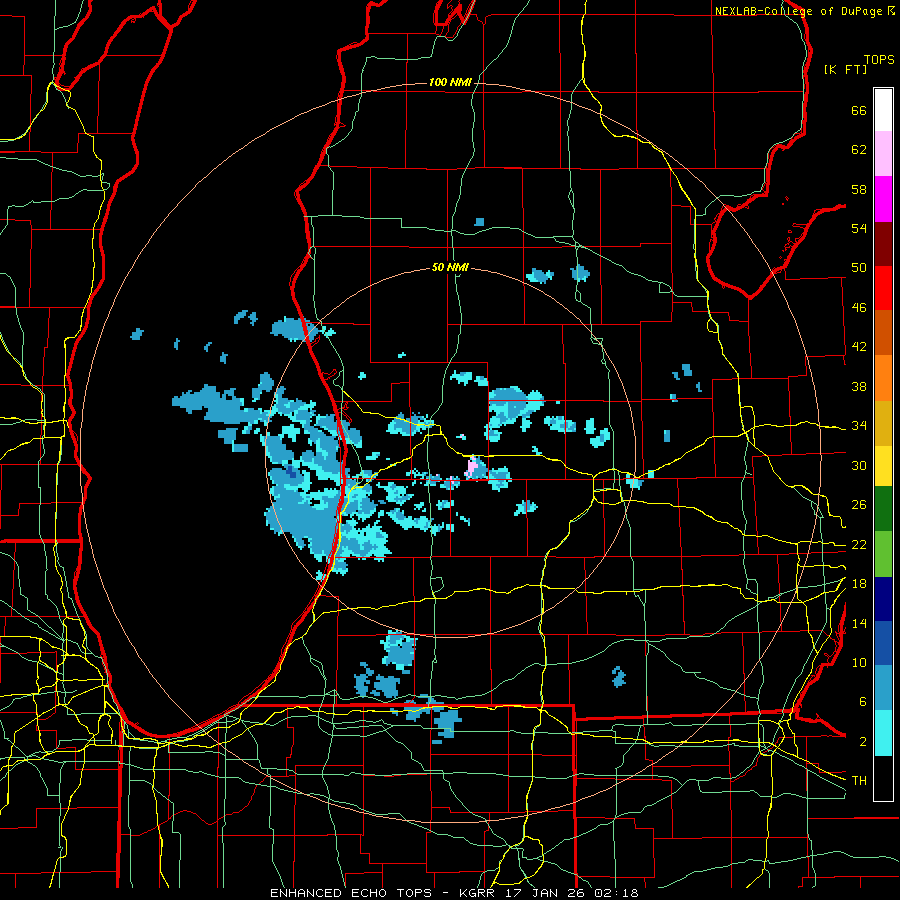This screenshot has width=900, height=900.
Task: Click the legend value '38'
Action: point(859,386)
